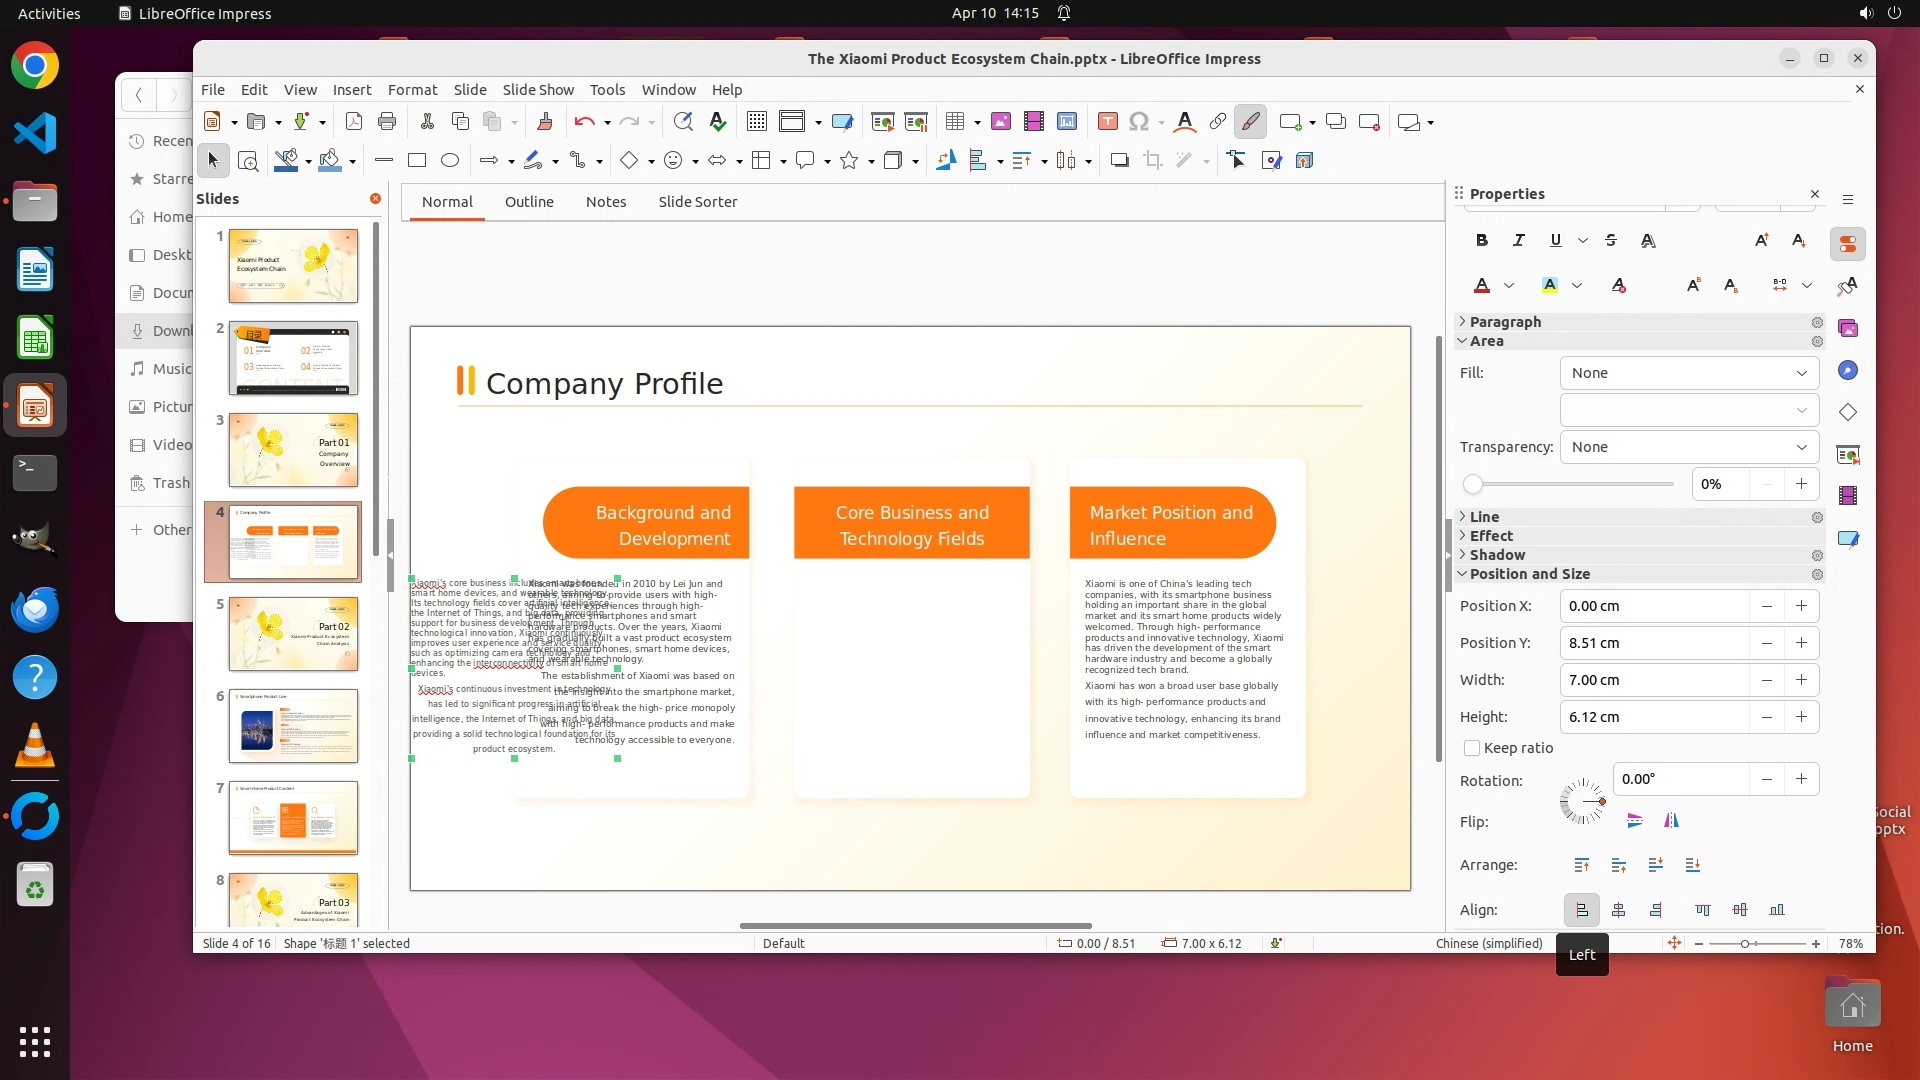
Task: Select the Rectangle drawing tool
Action: tap(417, 160)
